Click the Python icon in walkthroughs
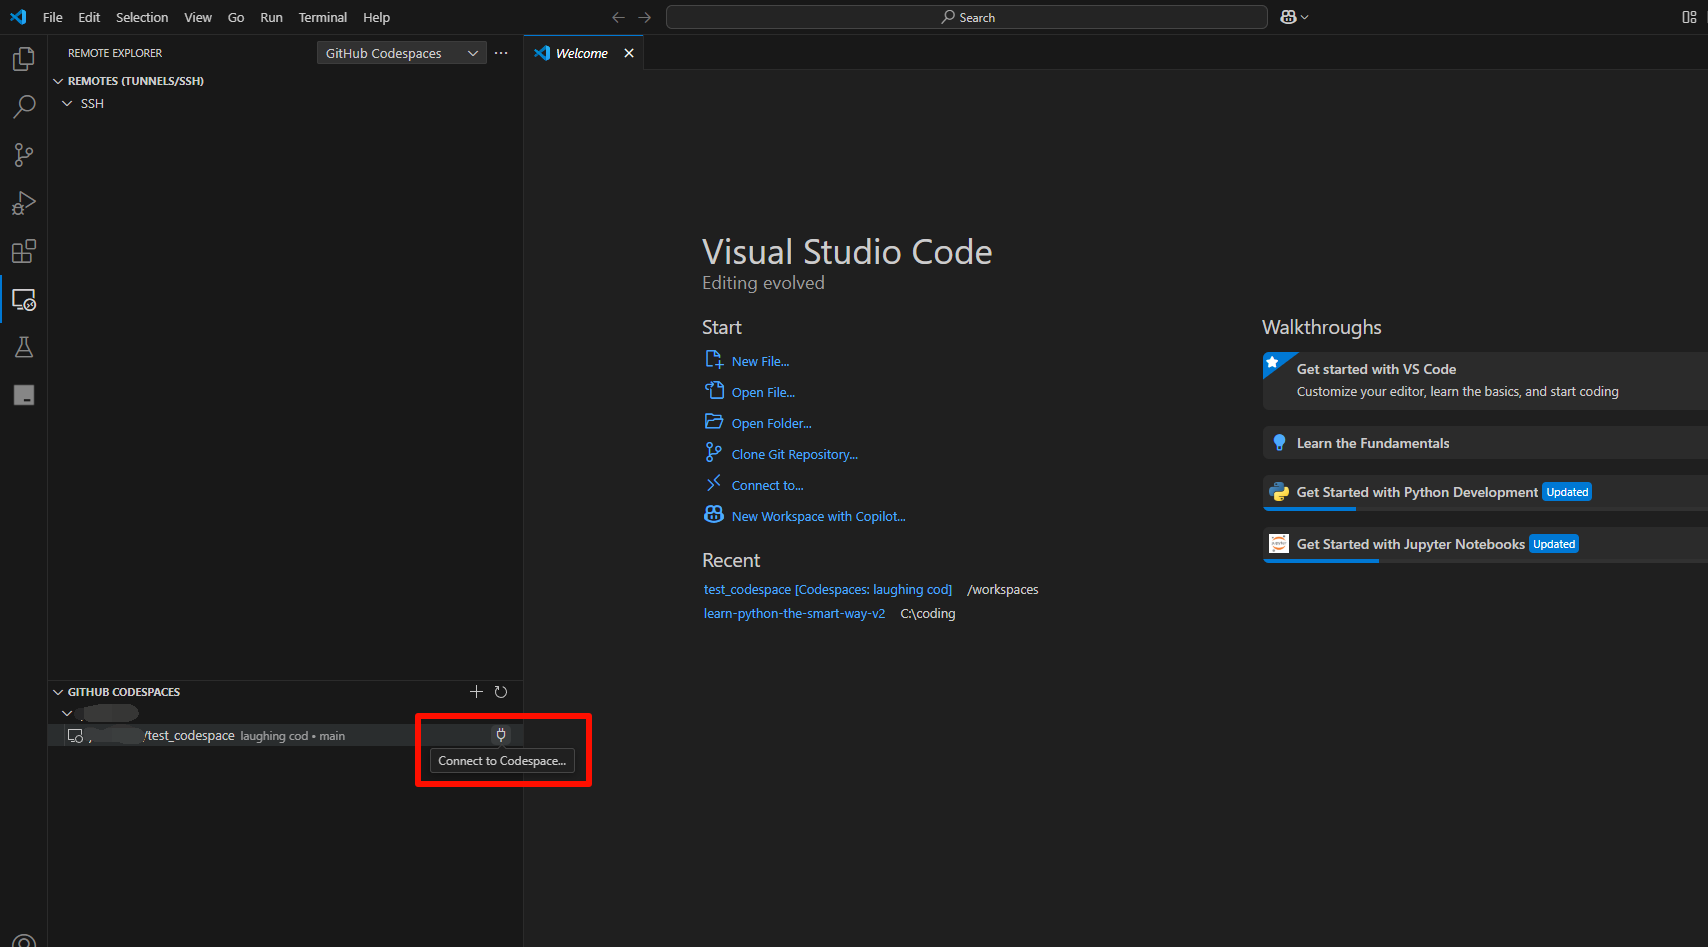 [x=1279, y=492]
